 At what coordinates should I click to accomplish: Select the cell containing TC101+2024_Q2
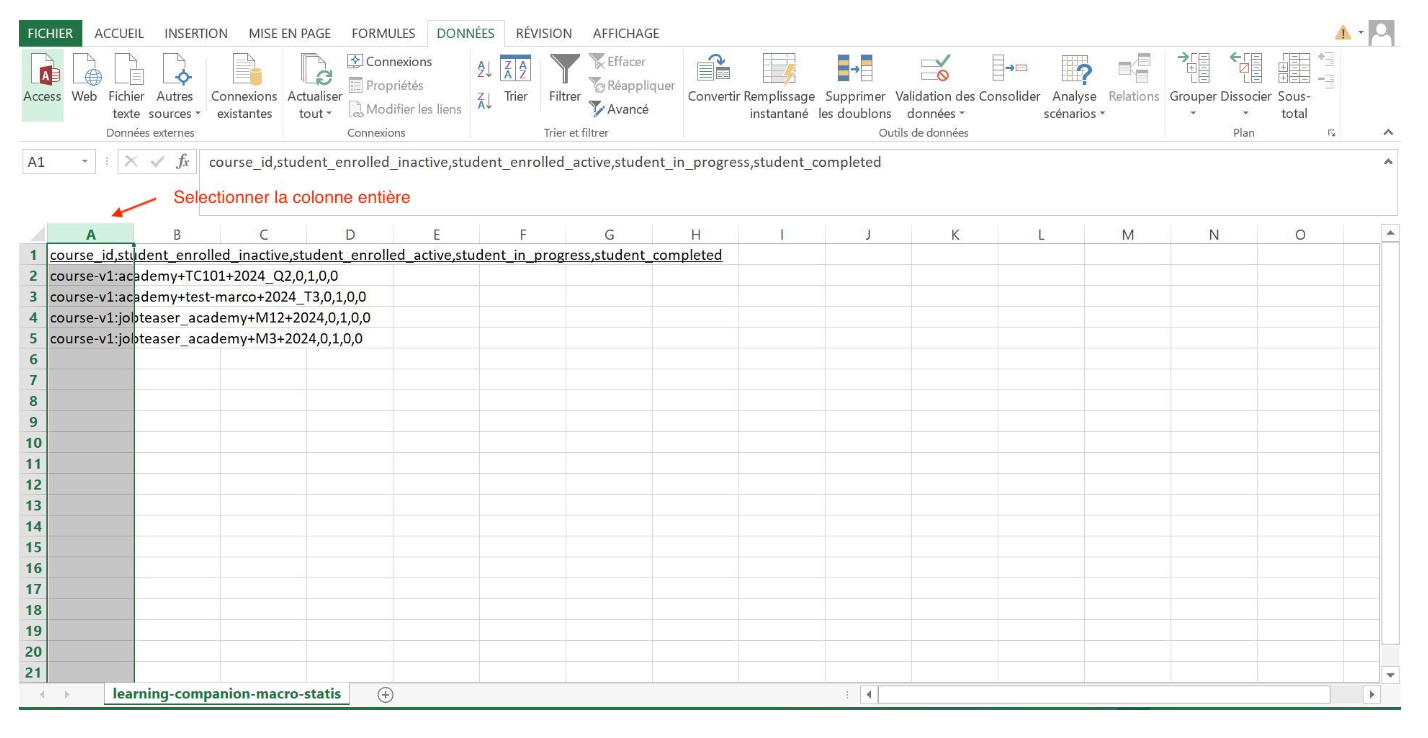point(91,276)
